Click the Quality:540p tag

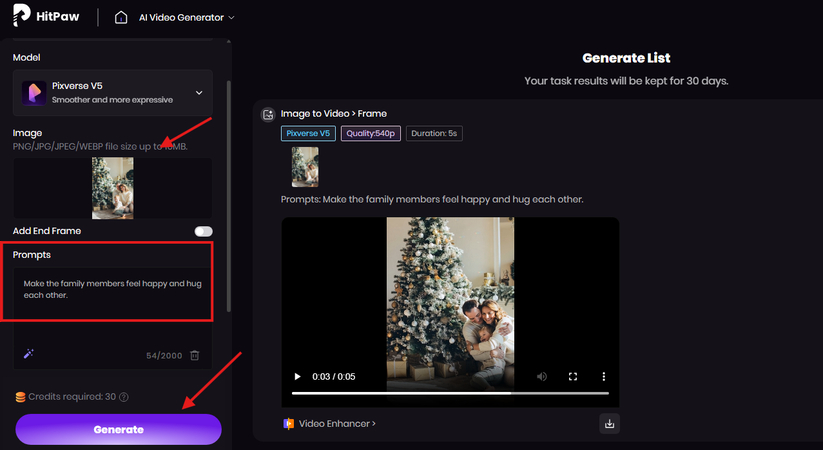(x=371, y=133)
